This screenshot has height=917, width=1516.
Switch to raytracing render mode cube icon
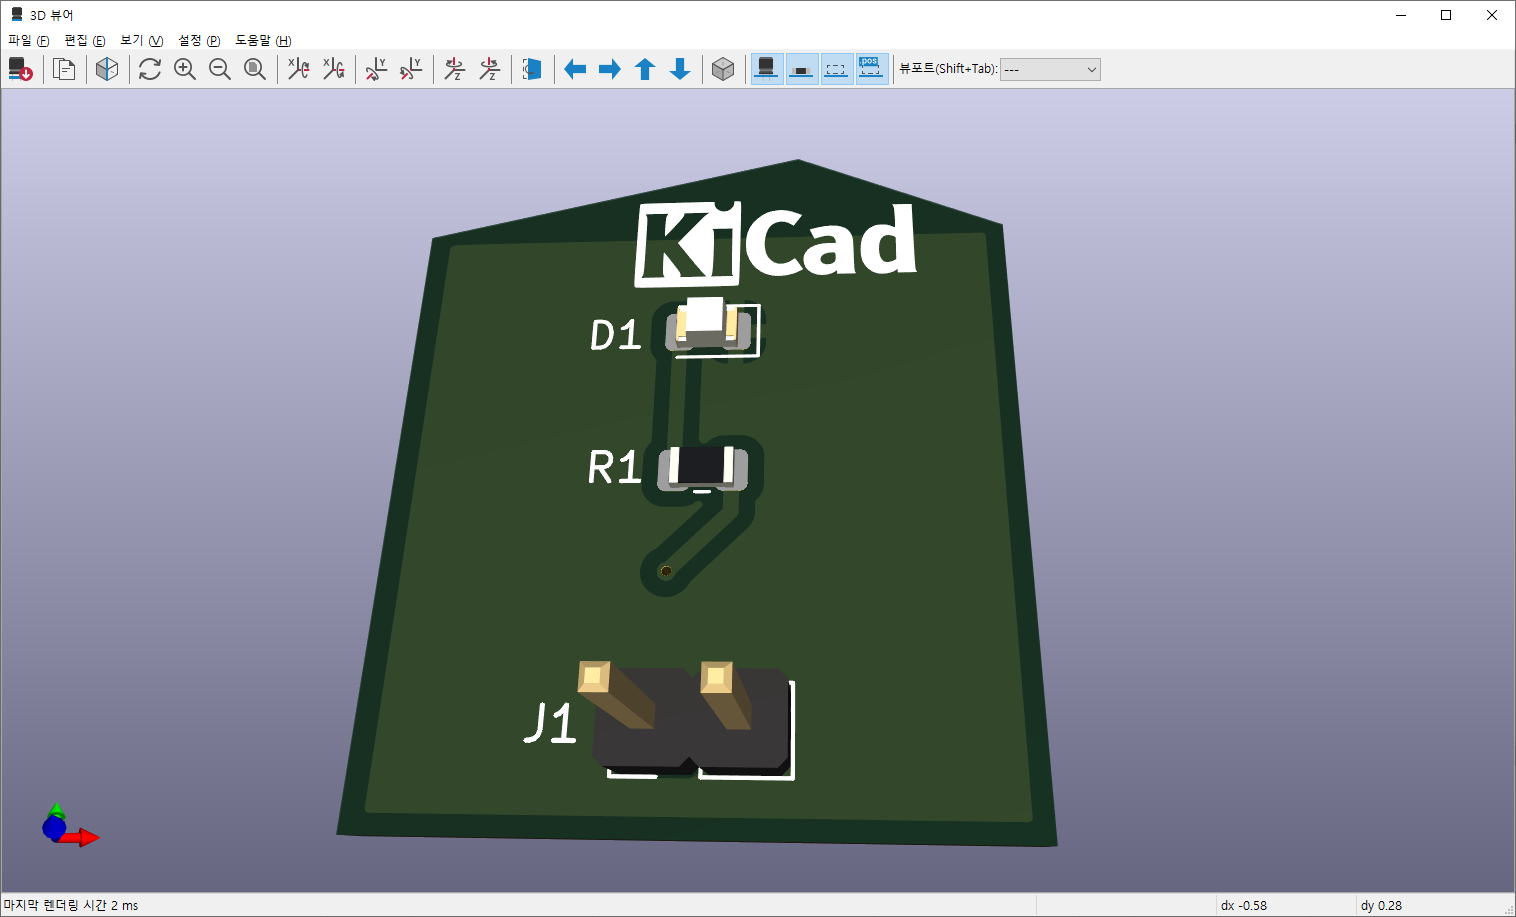point(107,69)
